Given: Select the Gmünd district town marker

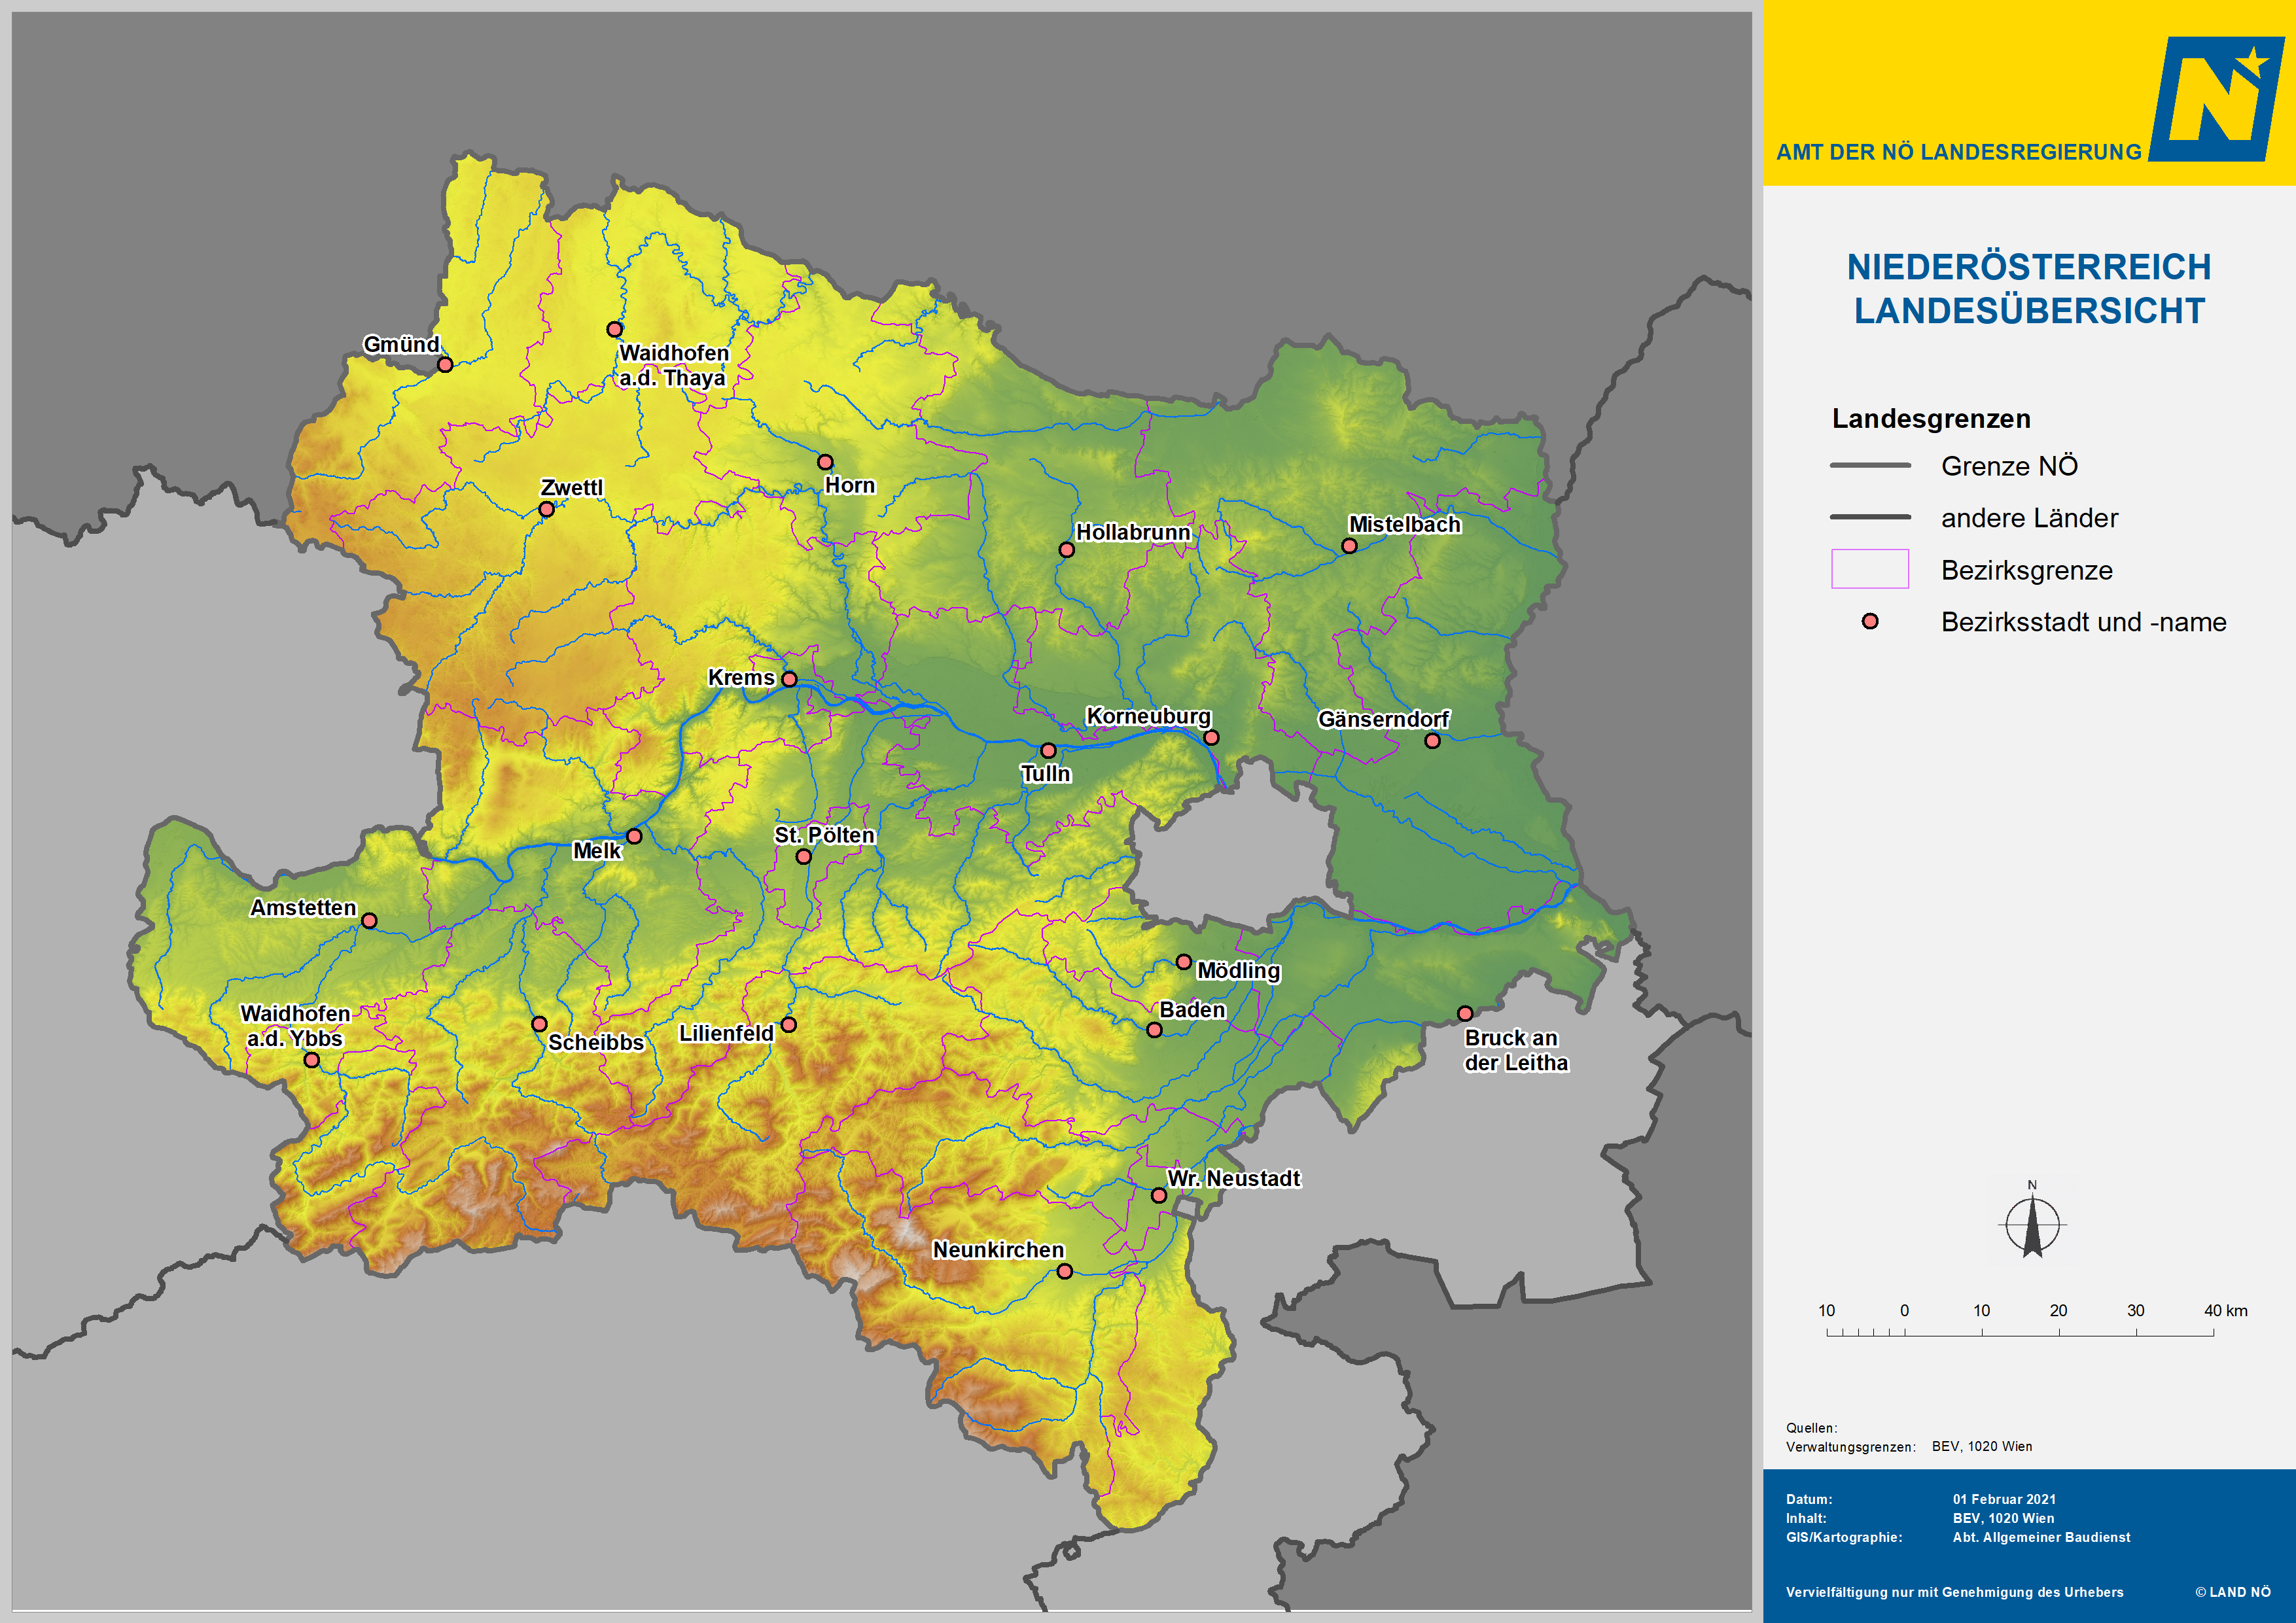Looking at the screenshot, I should click(445, 365).
